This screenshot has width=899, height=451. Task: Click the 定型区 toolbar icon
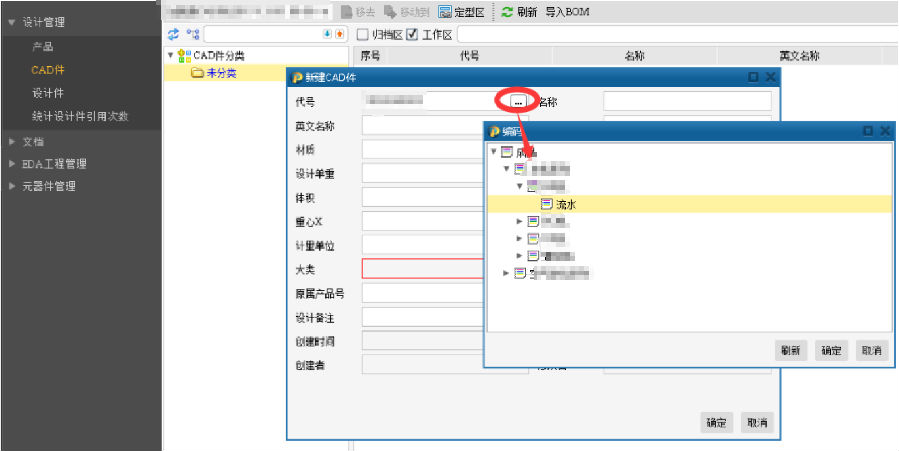[x=445, y=12]
